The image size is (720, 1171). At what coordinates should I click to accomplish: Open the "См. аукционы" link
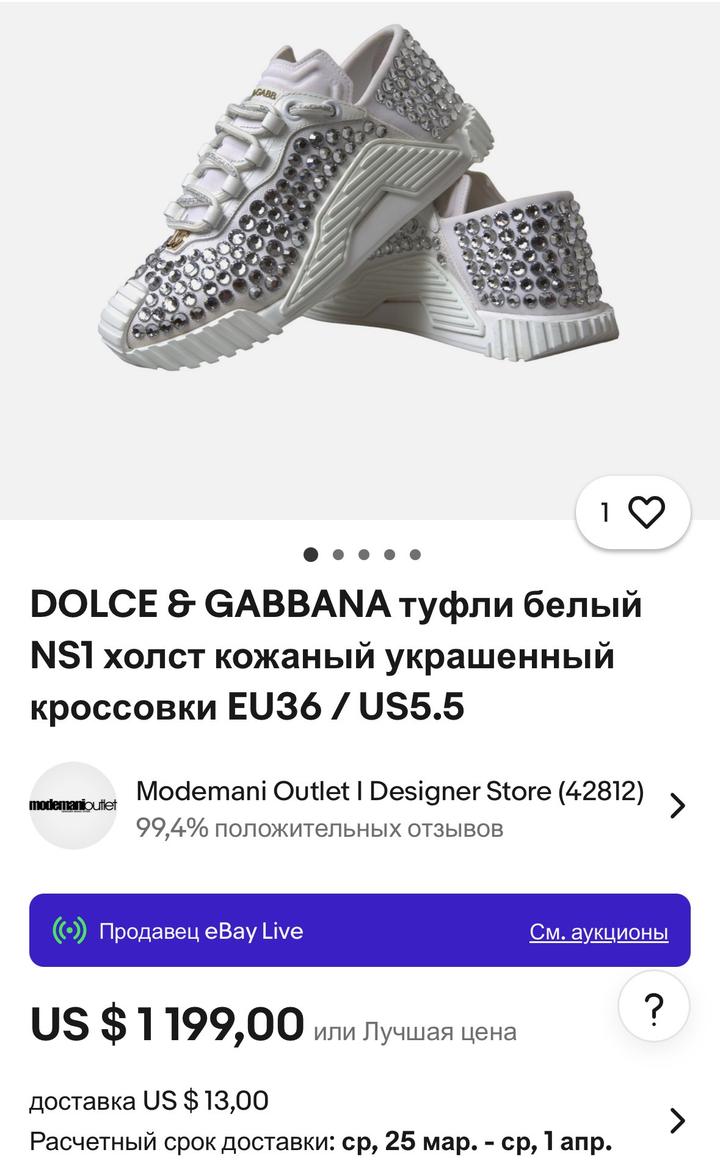(598, 932)
